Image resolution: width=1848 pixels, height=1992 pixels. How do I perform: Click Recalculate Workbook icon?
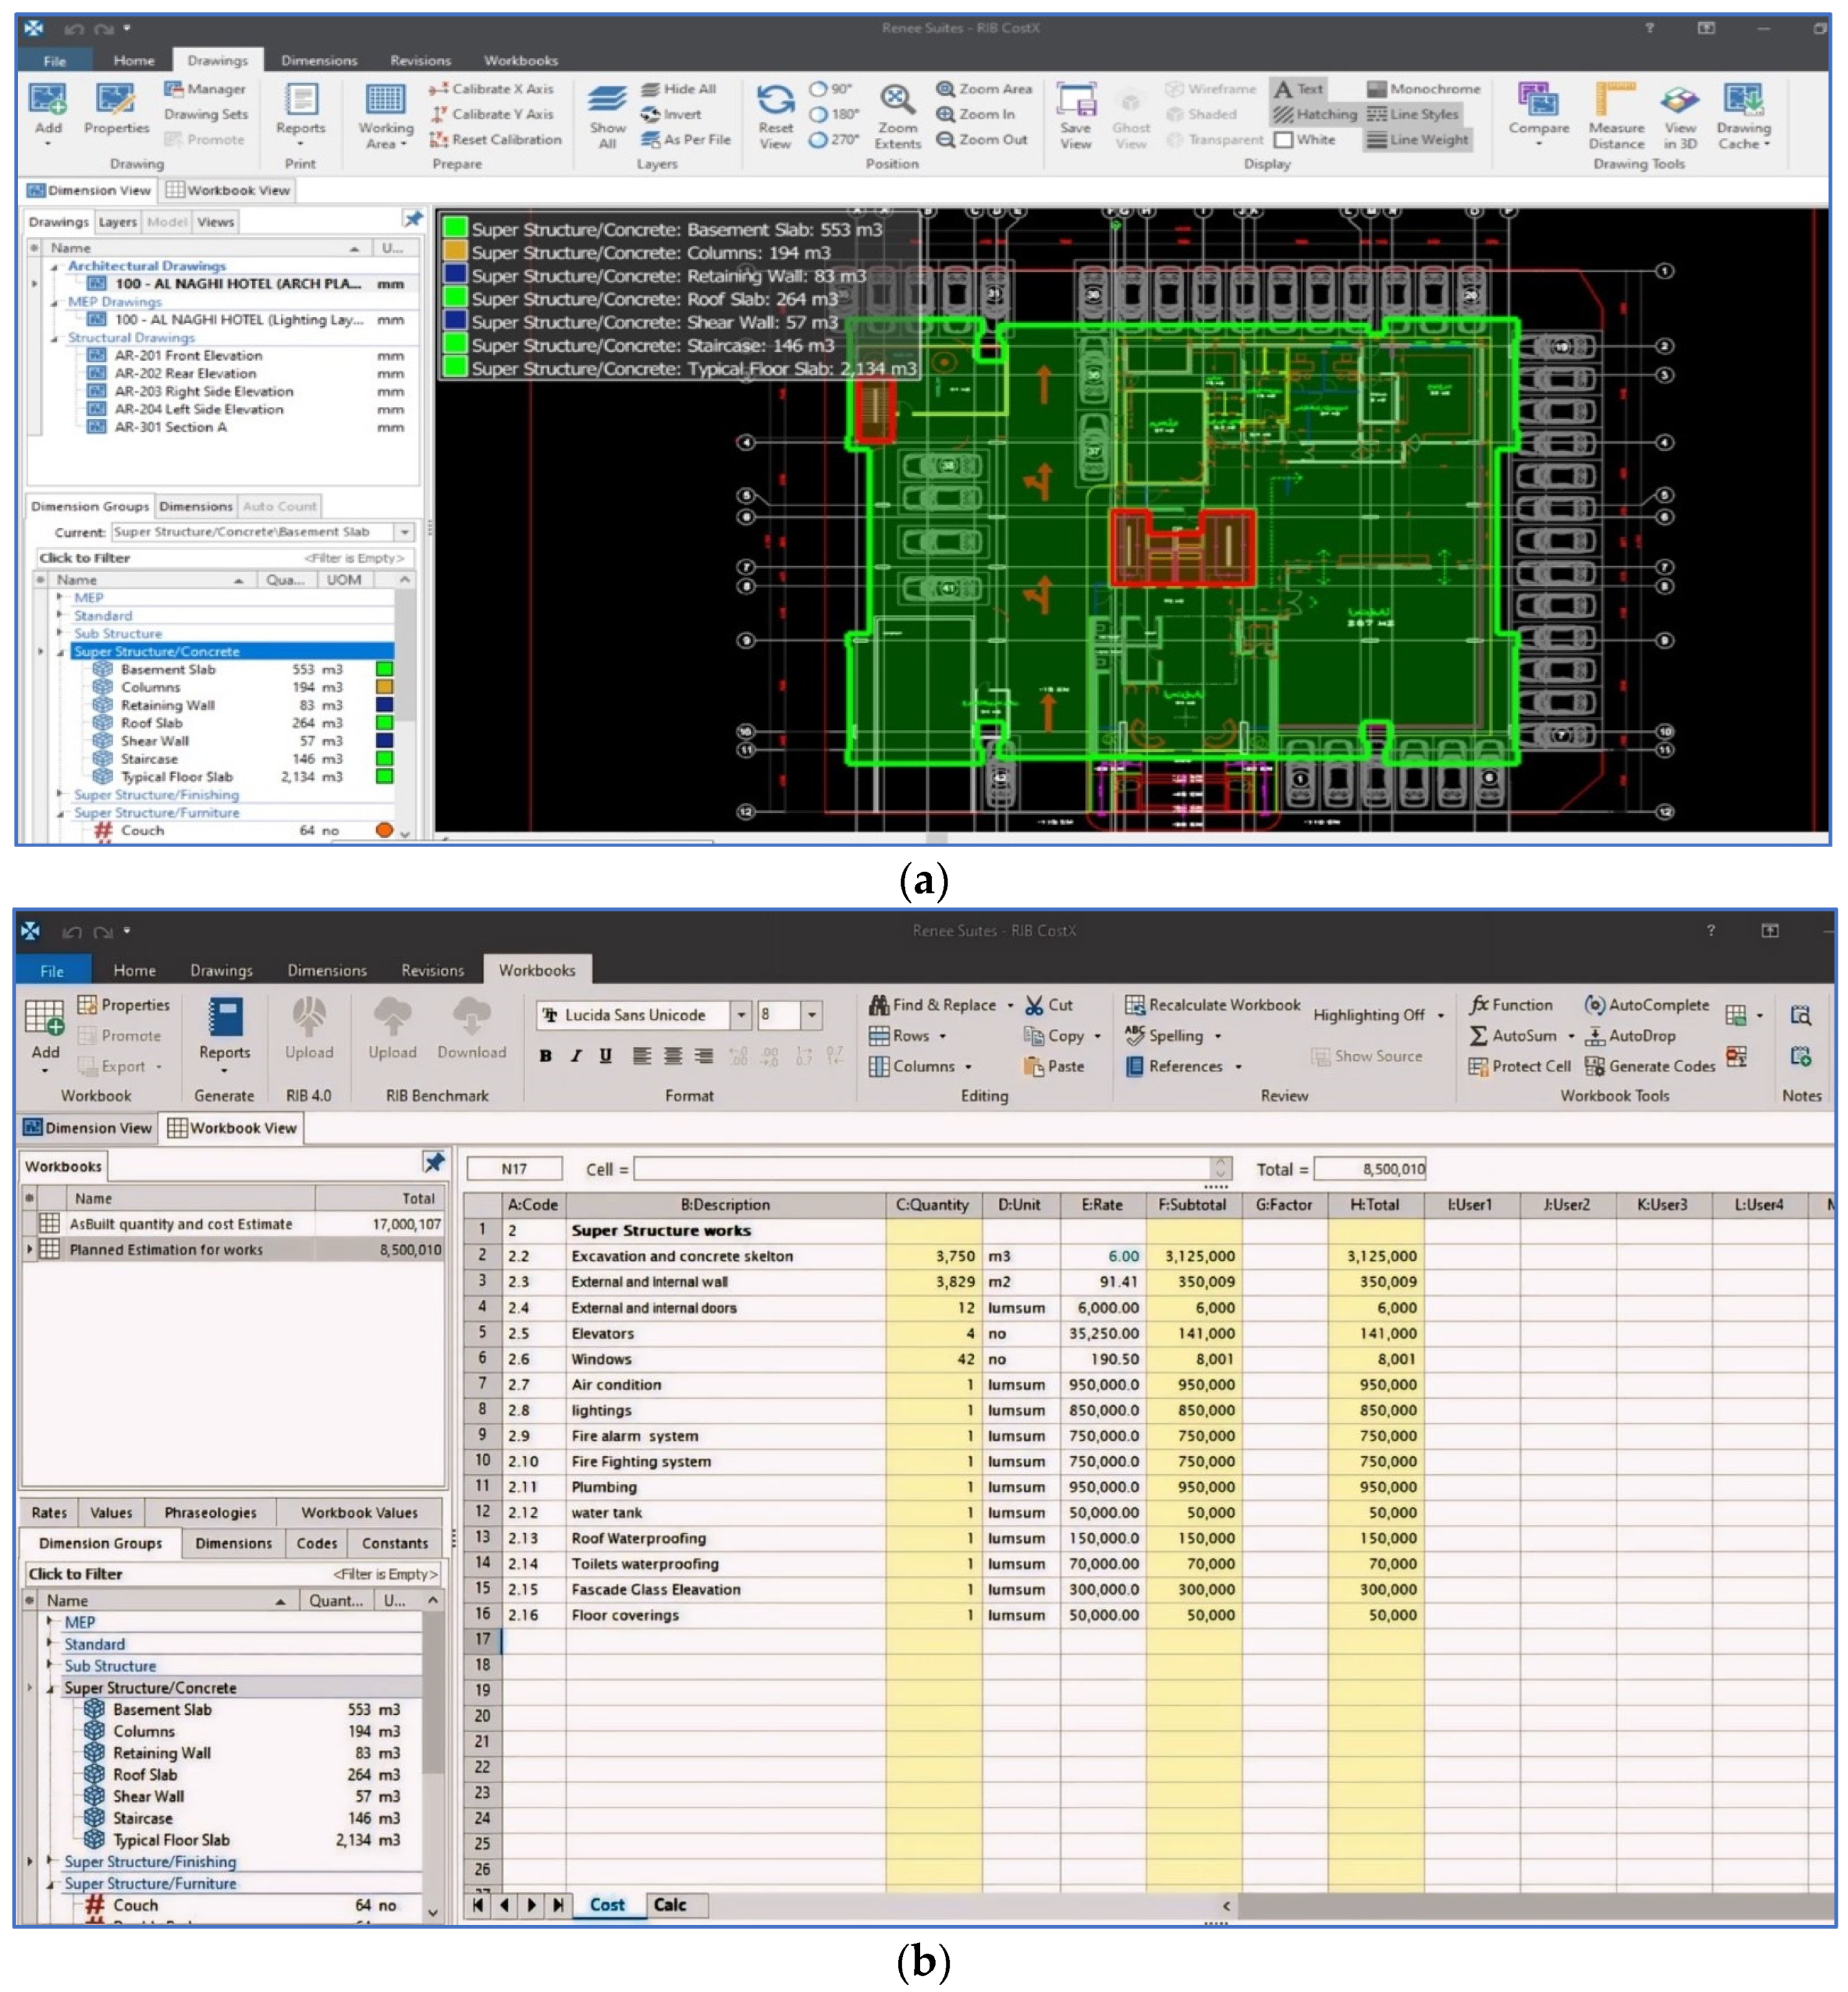click(x=1134, y=1005)
